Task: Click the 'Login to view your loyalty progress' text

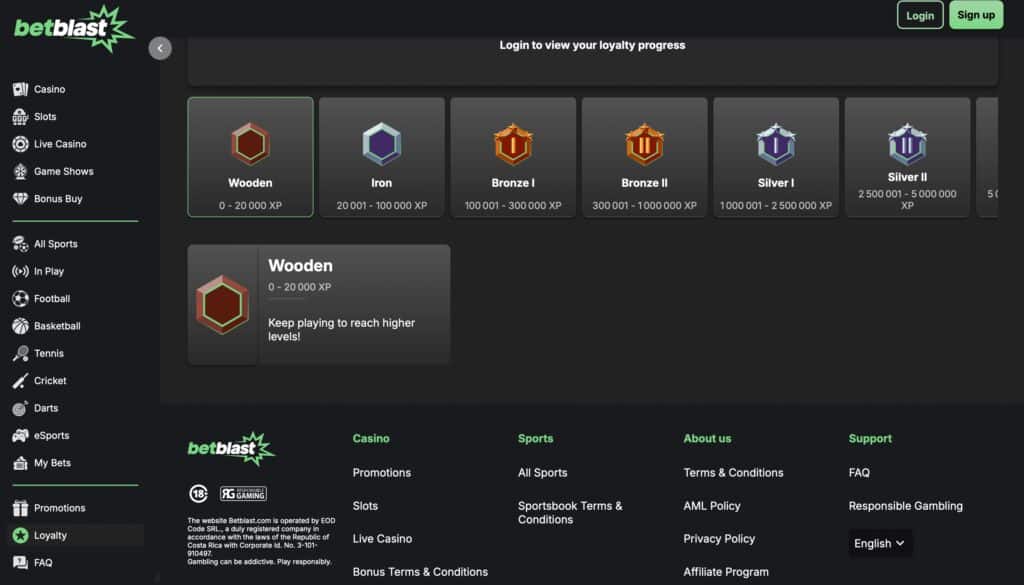Action: click(x=592, y=45)
